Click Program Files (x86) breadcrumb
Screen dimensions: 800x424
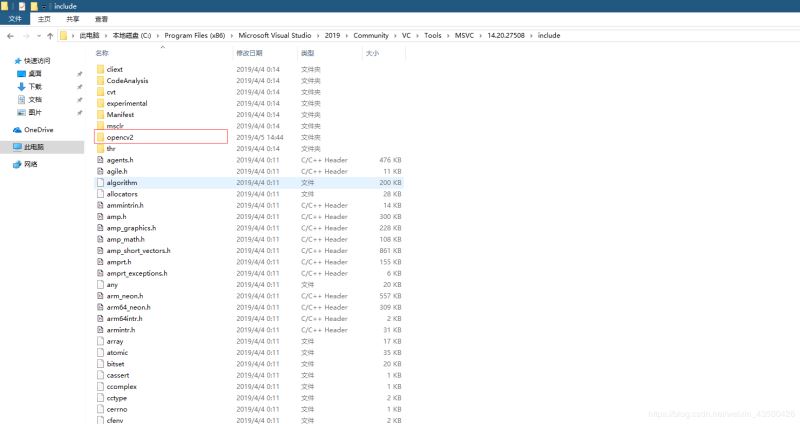[194, 35]
